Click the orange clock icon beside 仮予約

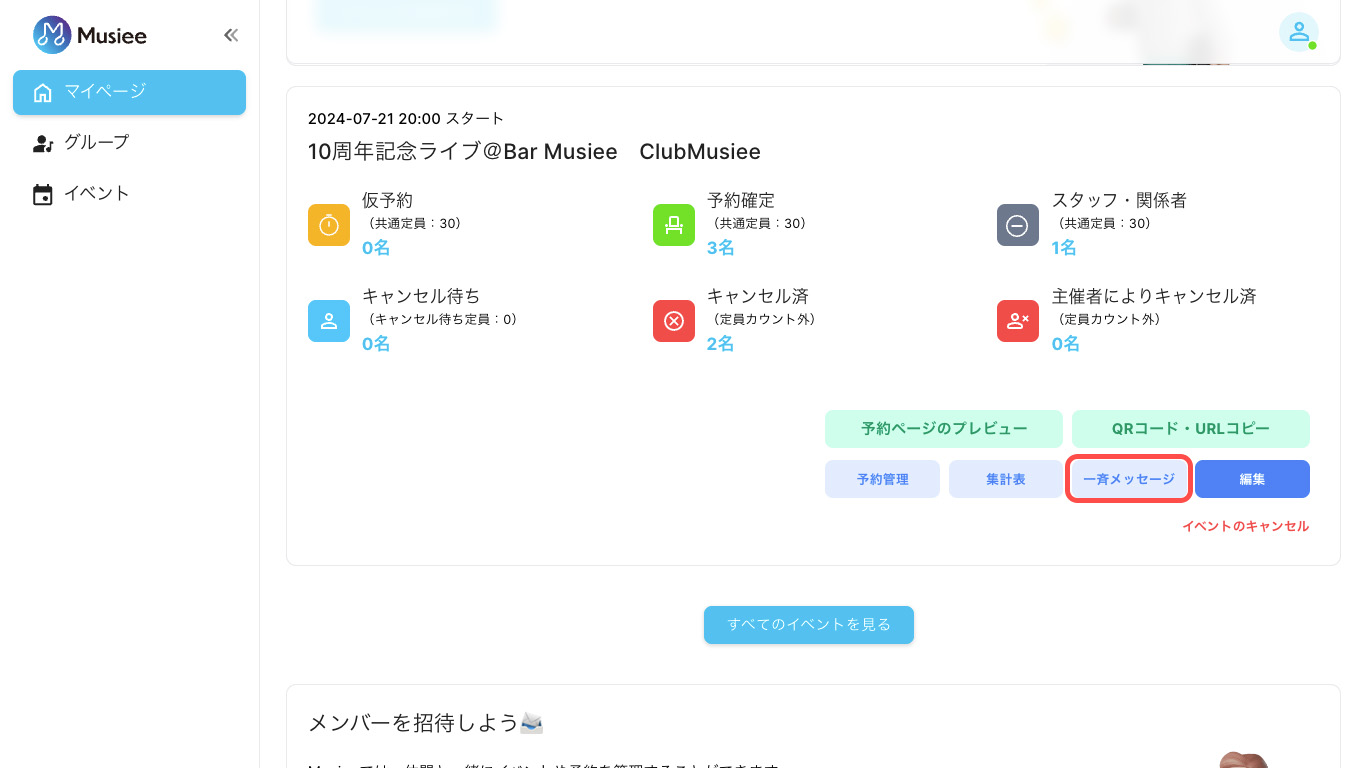click(329, 225)
